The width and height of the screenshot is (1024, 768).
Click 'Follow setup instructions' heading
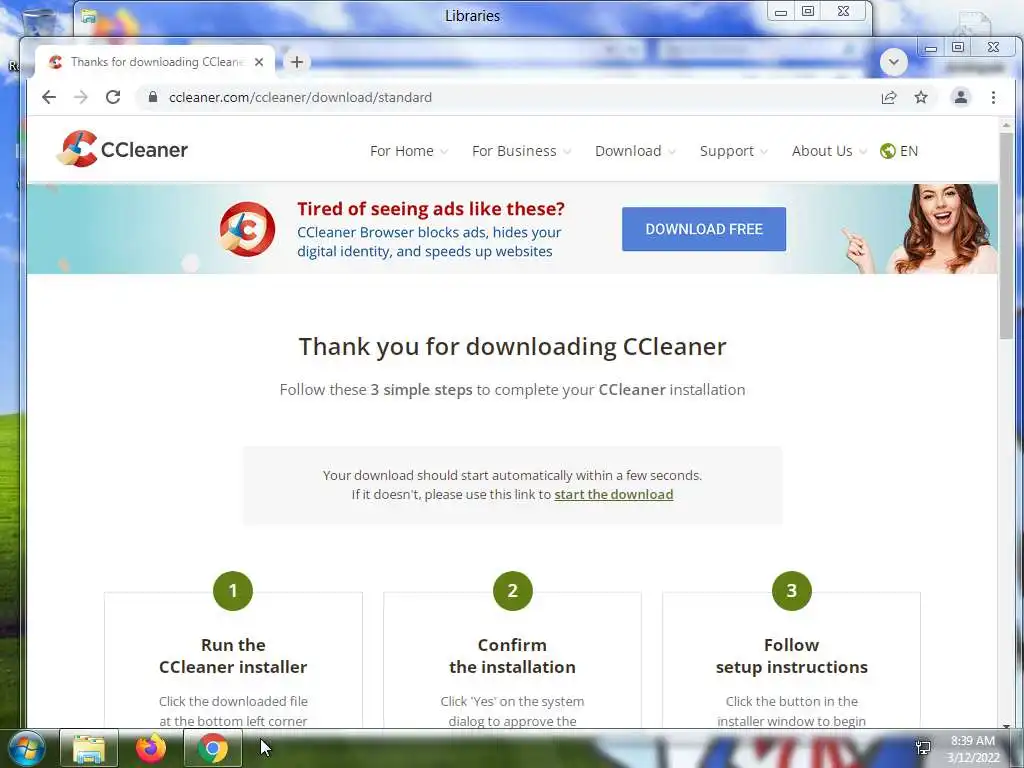[x=792, y=656]
